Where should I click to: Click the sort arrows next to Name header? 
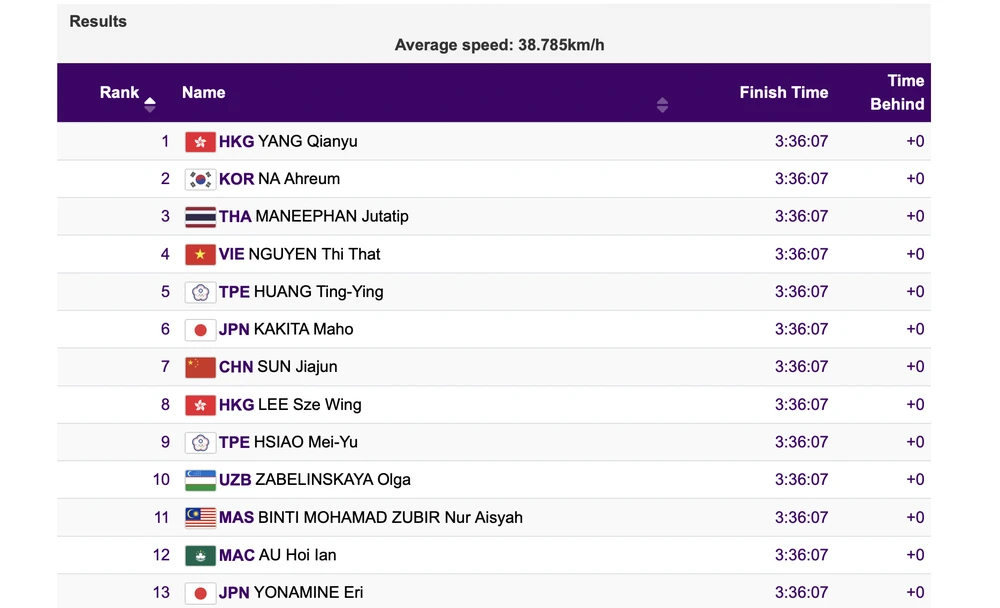(662, 104)
